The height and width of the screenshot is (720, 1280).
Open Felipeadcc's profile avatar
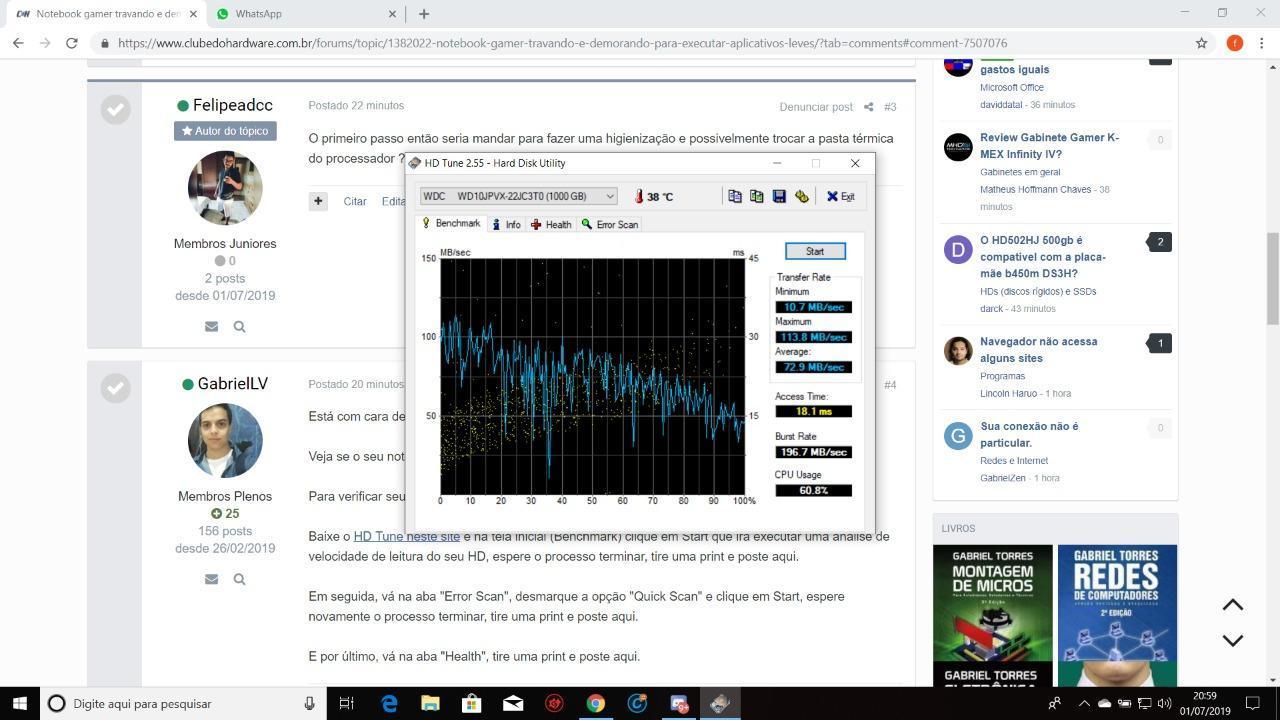coord(225,188)
